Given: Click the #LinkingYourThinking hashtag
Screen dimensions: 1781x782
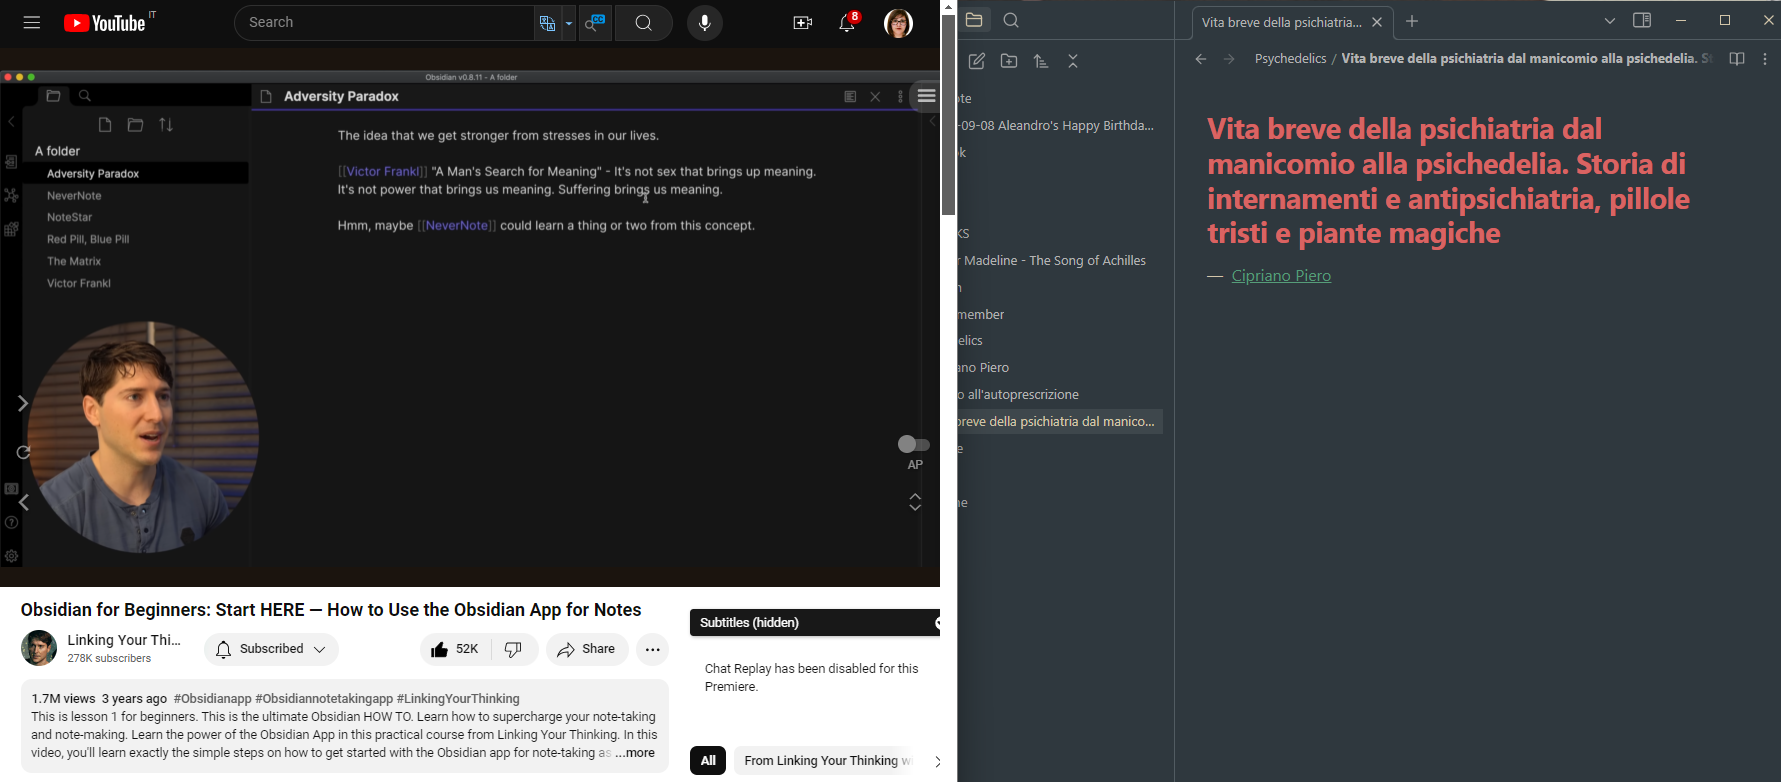Looking at the screenshot, I should point(458,698).
